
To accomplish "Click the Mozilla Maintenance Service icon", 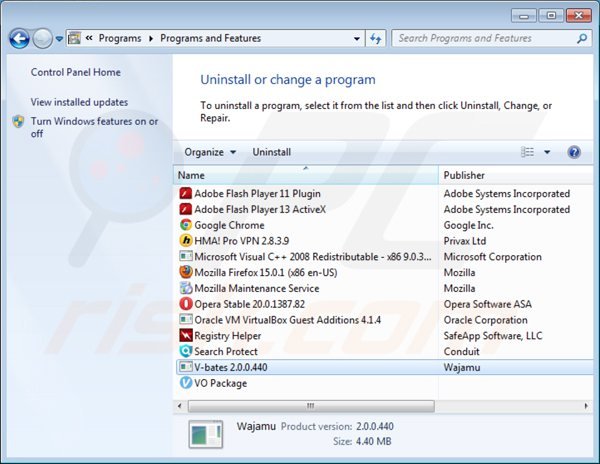I will [x=186, y=288].
